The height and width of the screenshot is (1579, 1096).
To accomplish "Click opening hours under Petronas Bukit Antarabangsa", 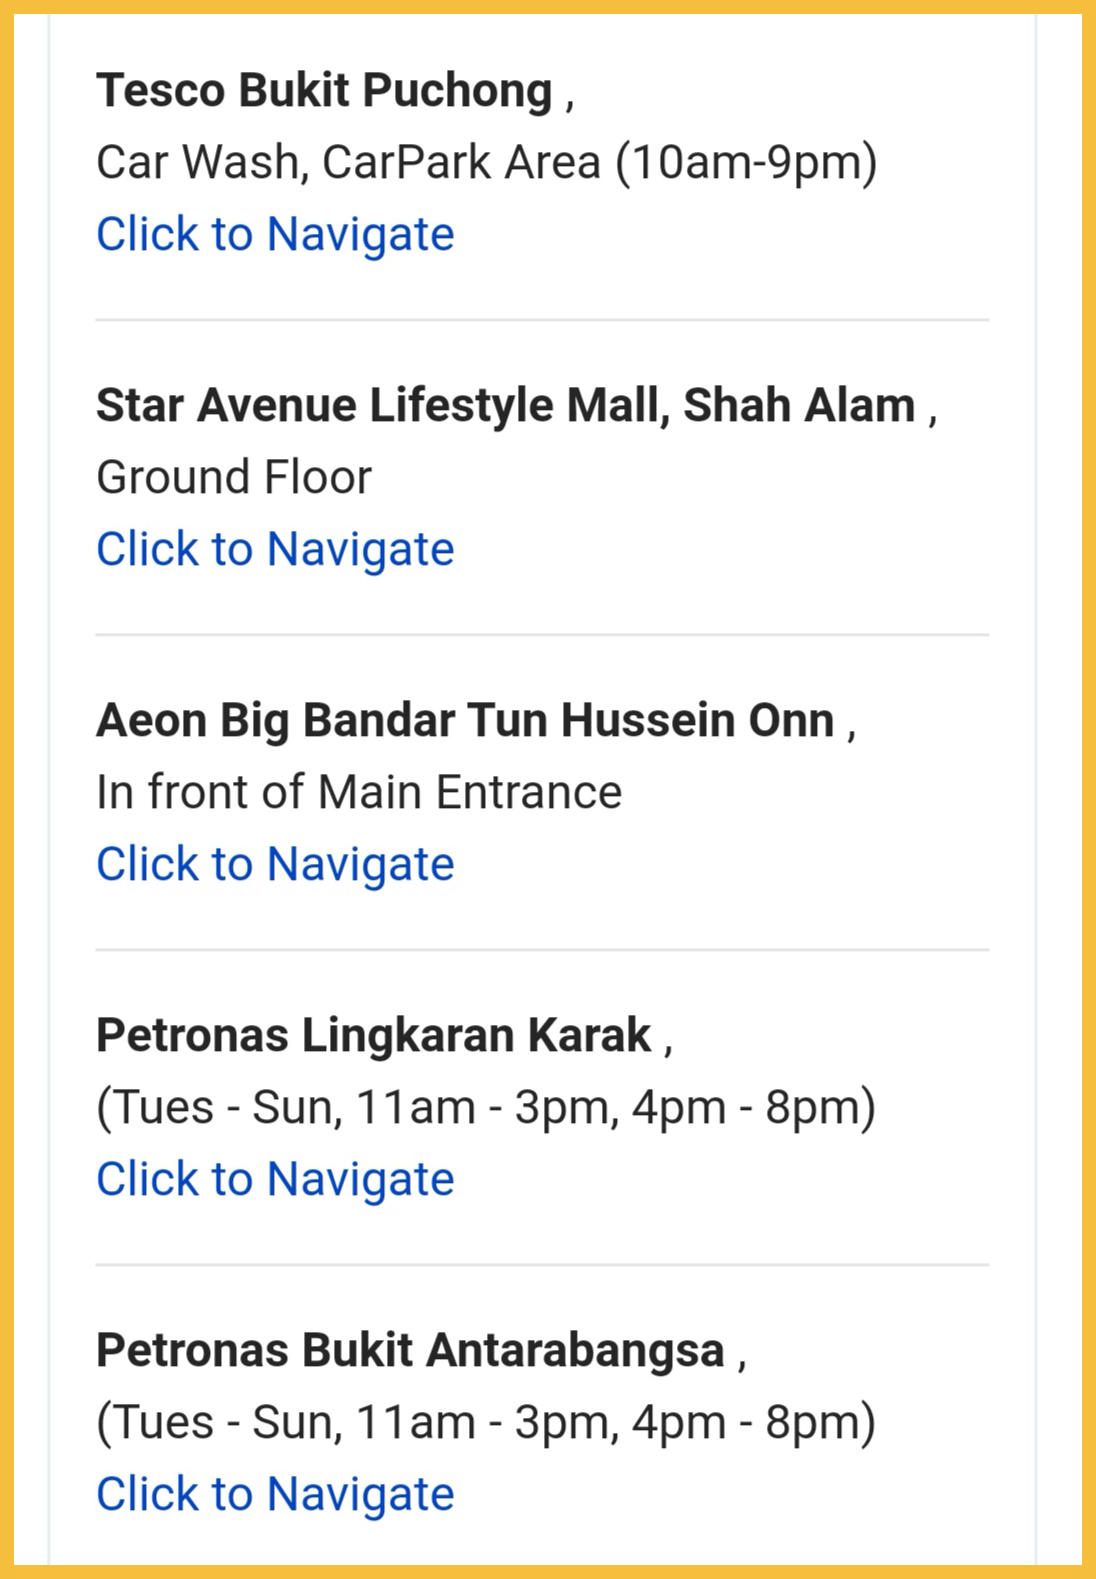I will click(x=486, y=1423).
